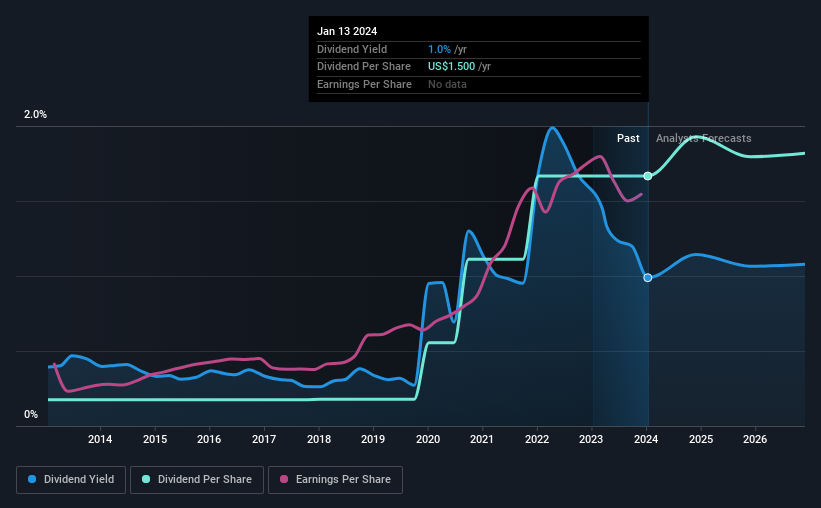Click the pink Earnings Per Share legend dot
Viewport: 821px width, 508px height.
coord(284,479)
